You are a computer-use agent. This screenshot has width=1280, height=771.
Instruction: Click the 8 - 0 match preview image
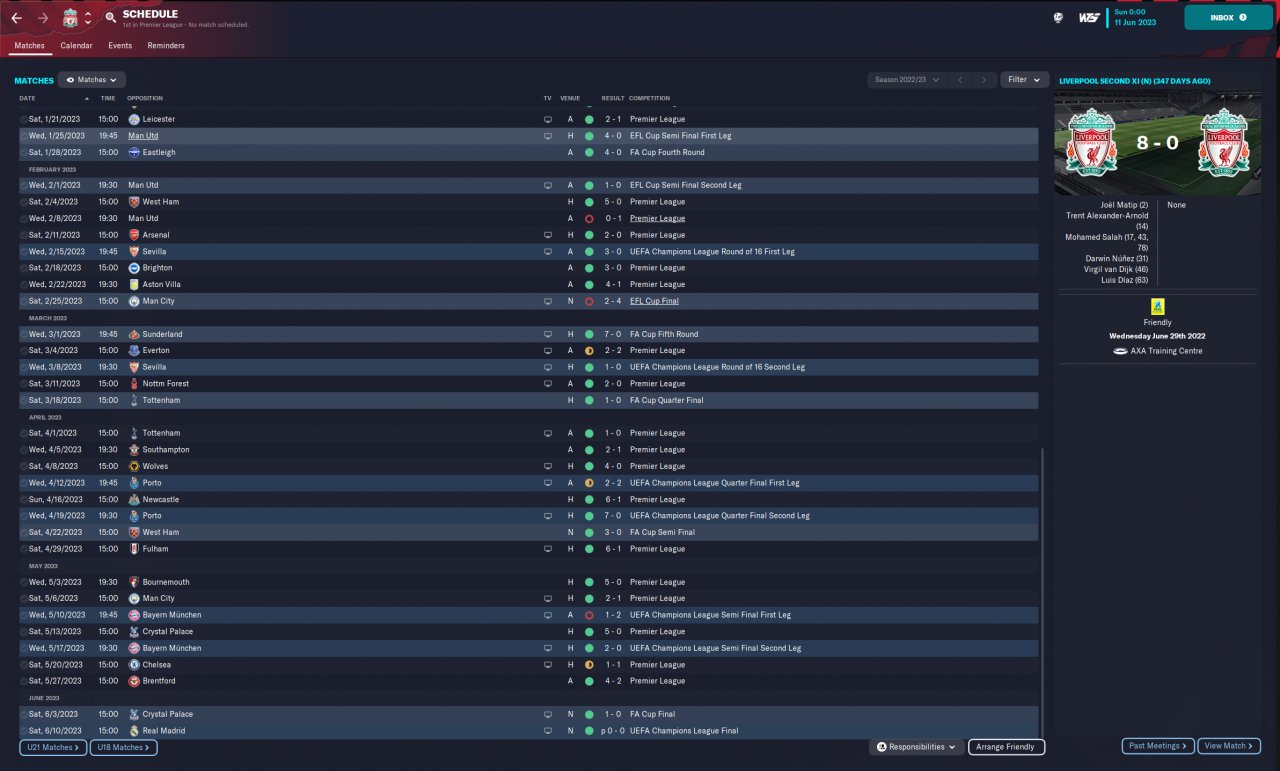pyautogui.click(x=1157, y=144)
